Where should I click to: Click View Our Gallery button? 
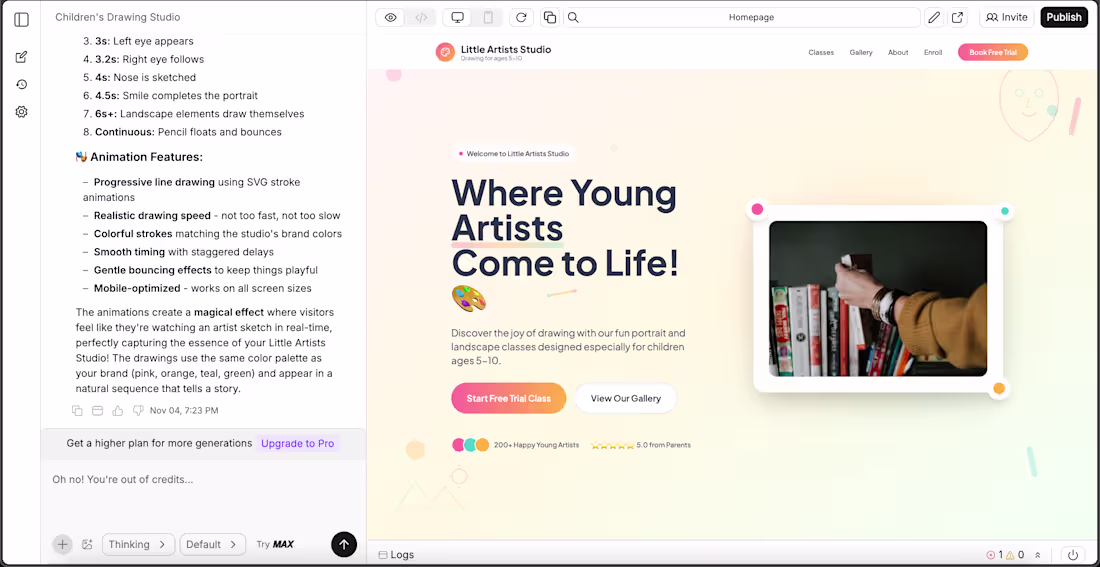click(x=626, y=398)
